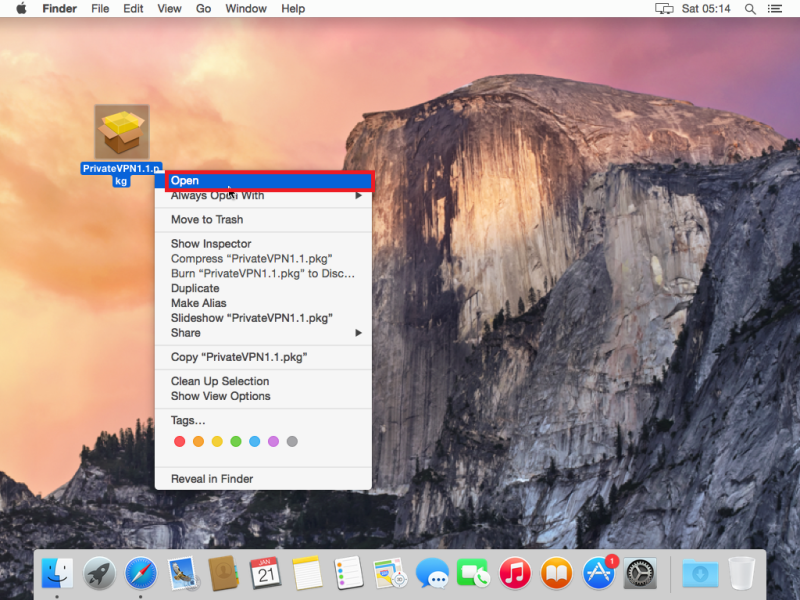The width and height of the screenshot is (800, 600).
Task: Expand the Share submenu
Action: point(264,333)
